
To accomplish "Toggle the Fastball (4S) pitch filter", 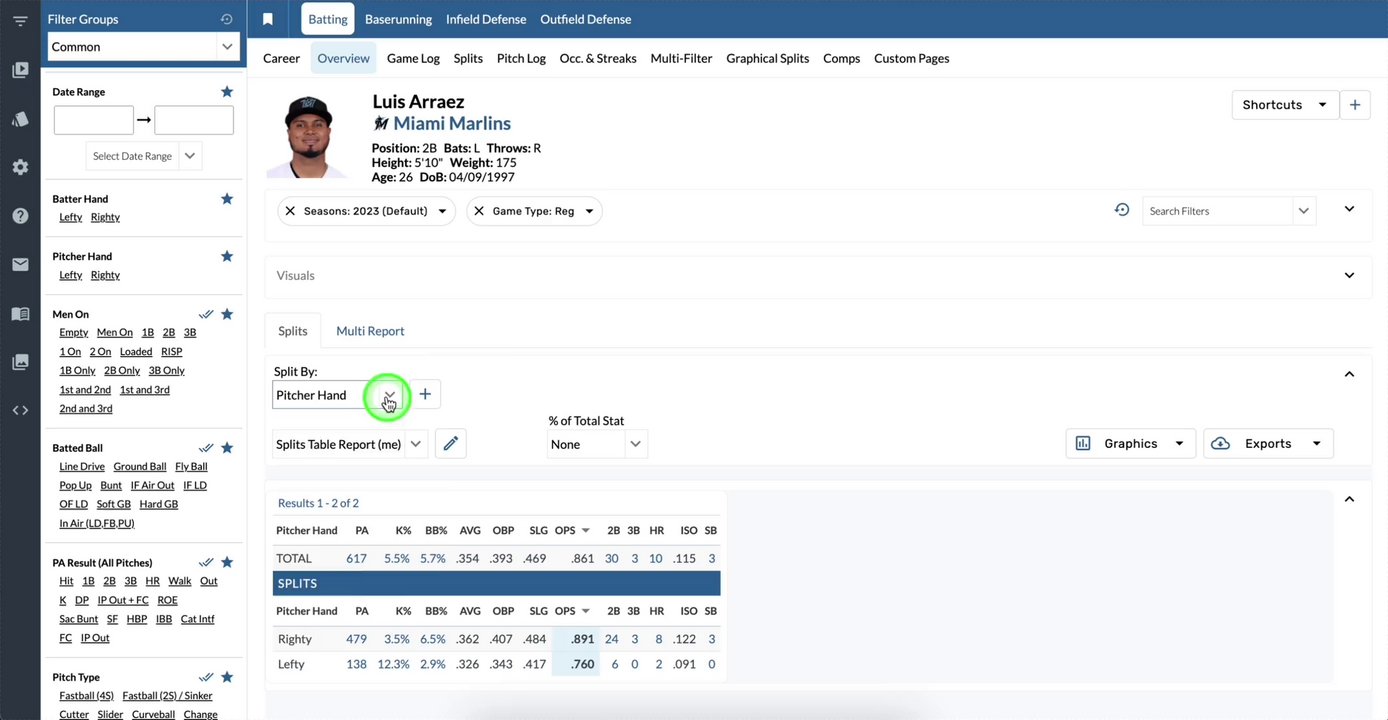I will [x=87, y=696].
